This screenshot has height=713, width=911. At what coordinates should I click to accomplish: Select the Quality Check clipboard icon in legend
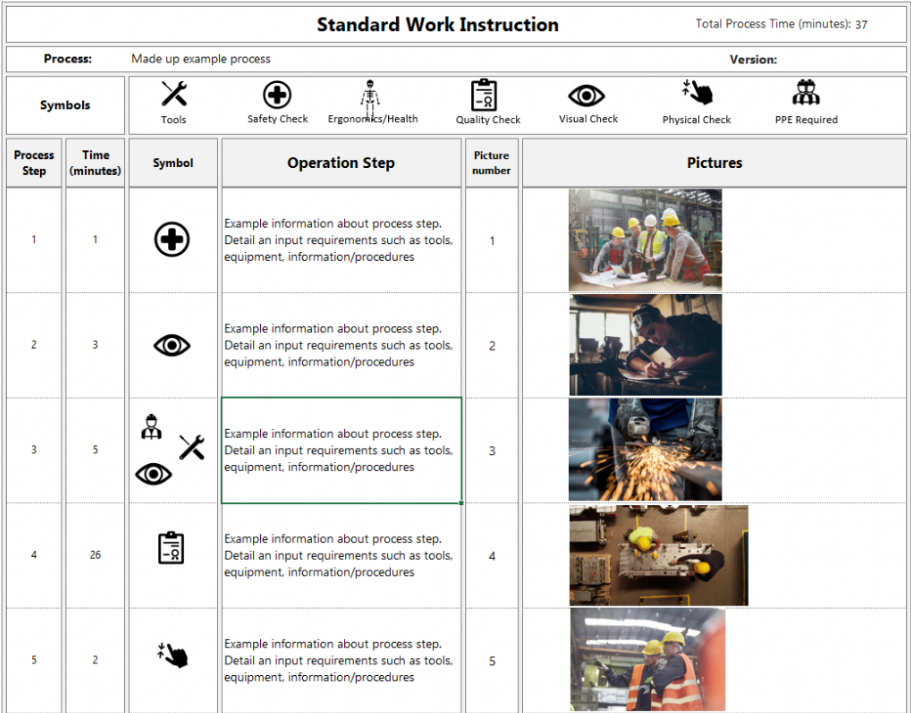click(x=484, y=95)
